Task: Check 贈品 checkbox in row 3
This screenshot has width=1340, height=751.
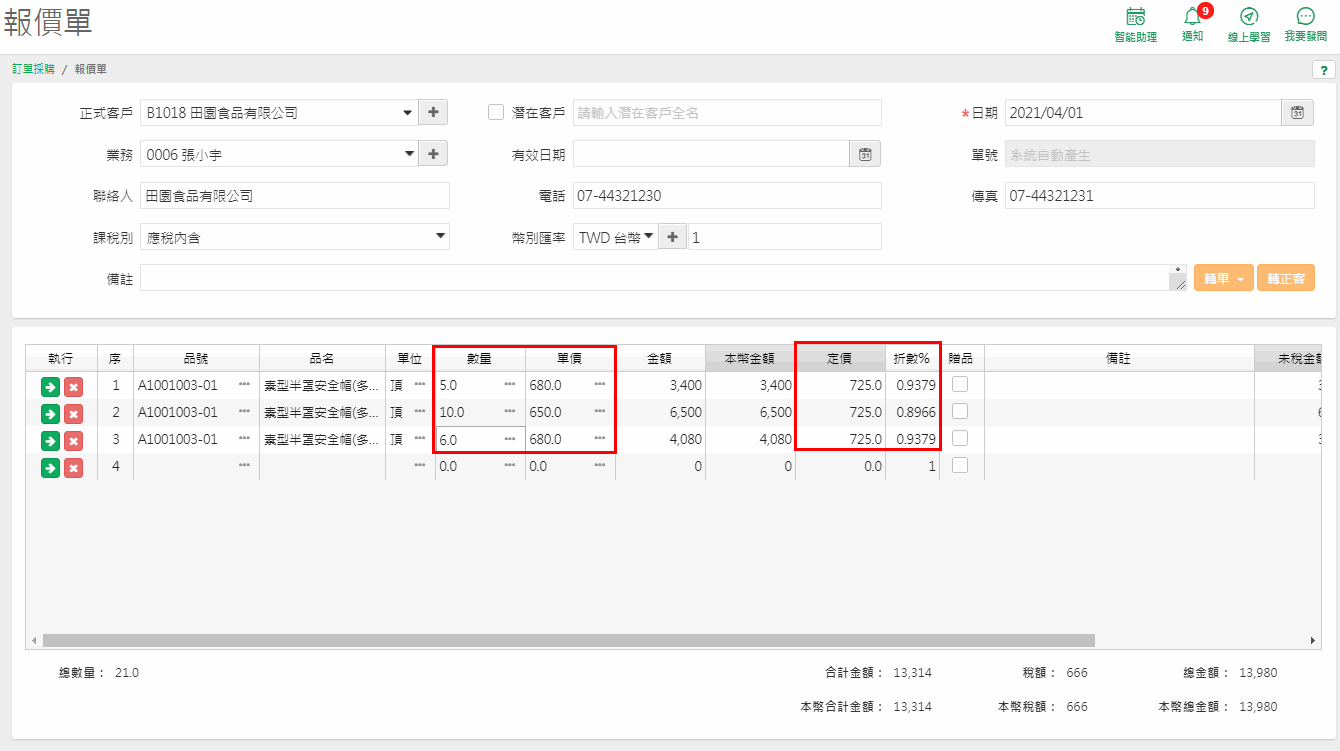Action: 961,438
